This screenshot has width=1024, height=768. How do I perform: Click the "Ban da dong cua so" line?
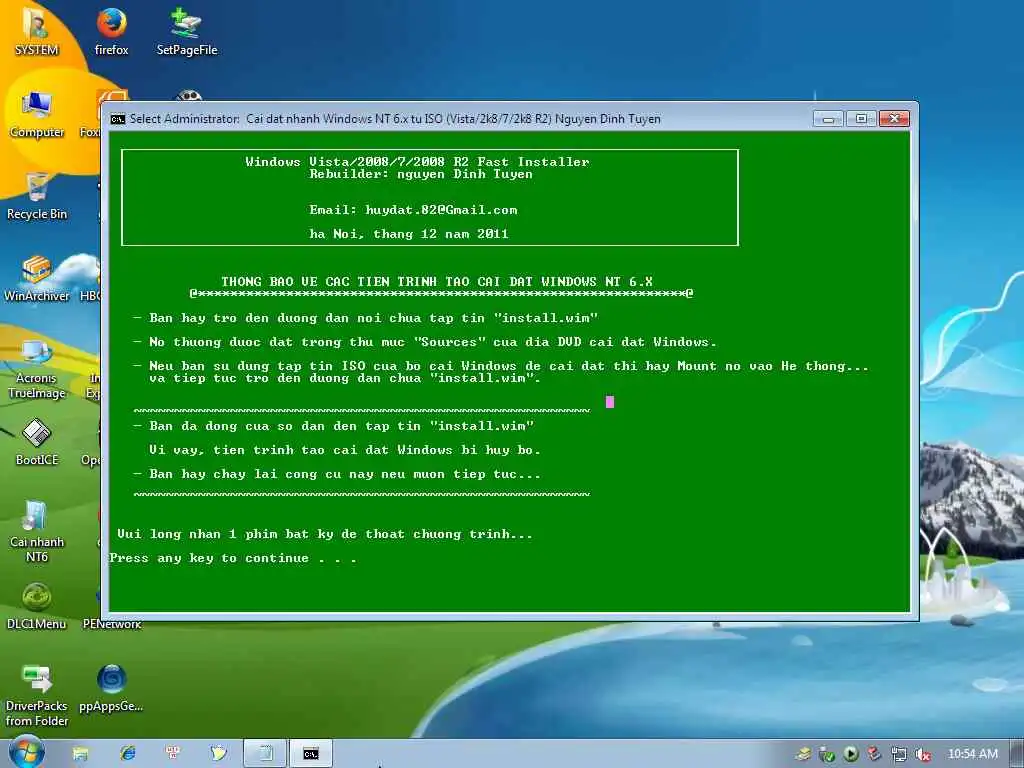pyautogui.click(x=333, y=426)
